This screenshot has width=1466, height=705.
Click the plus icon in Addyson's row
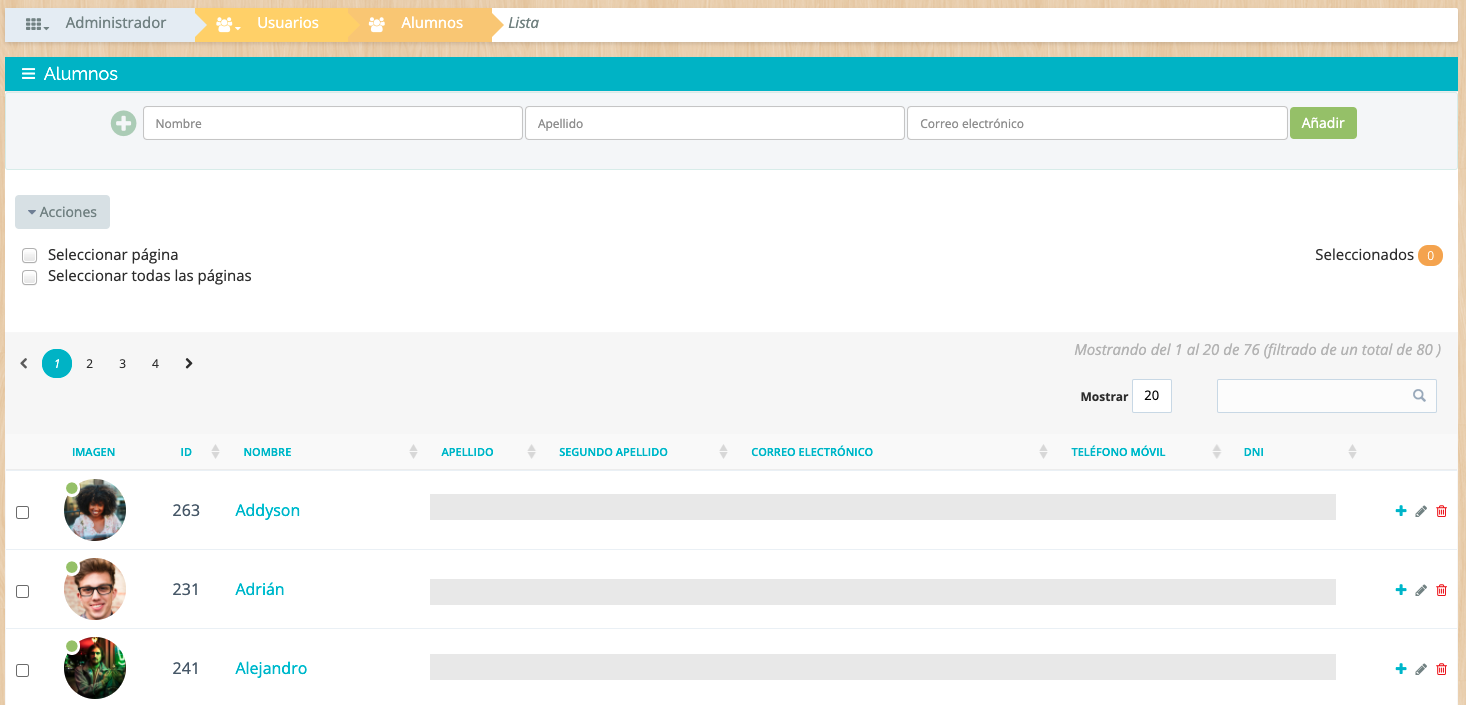point(1401,511)
